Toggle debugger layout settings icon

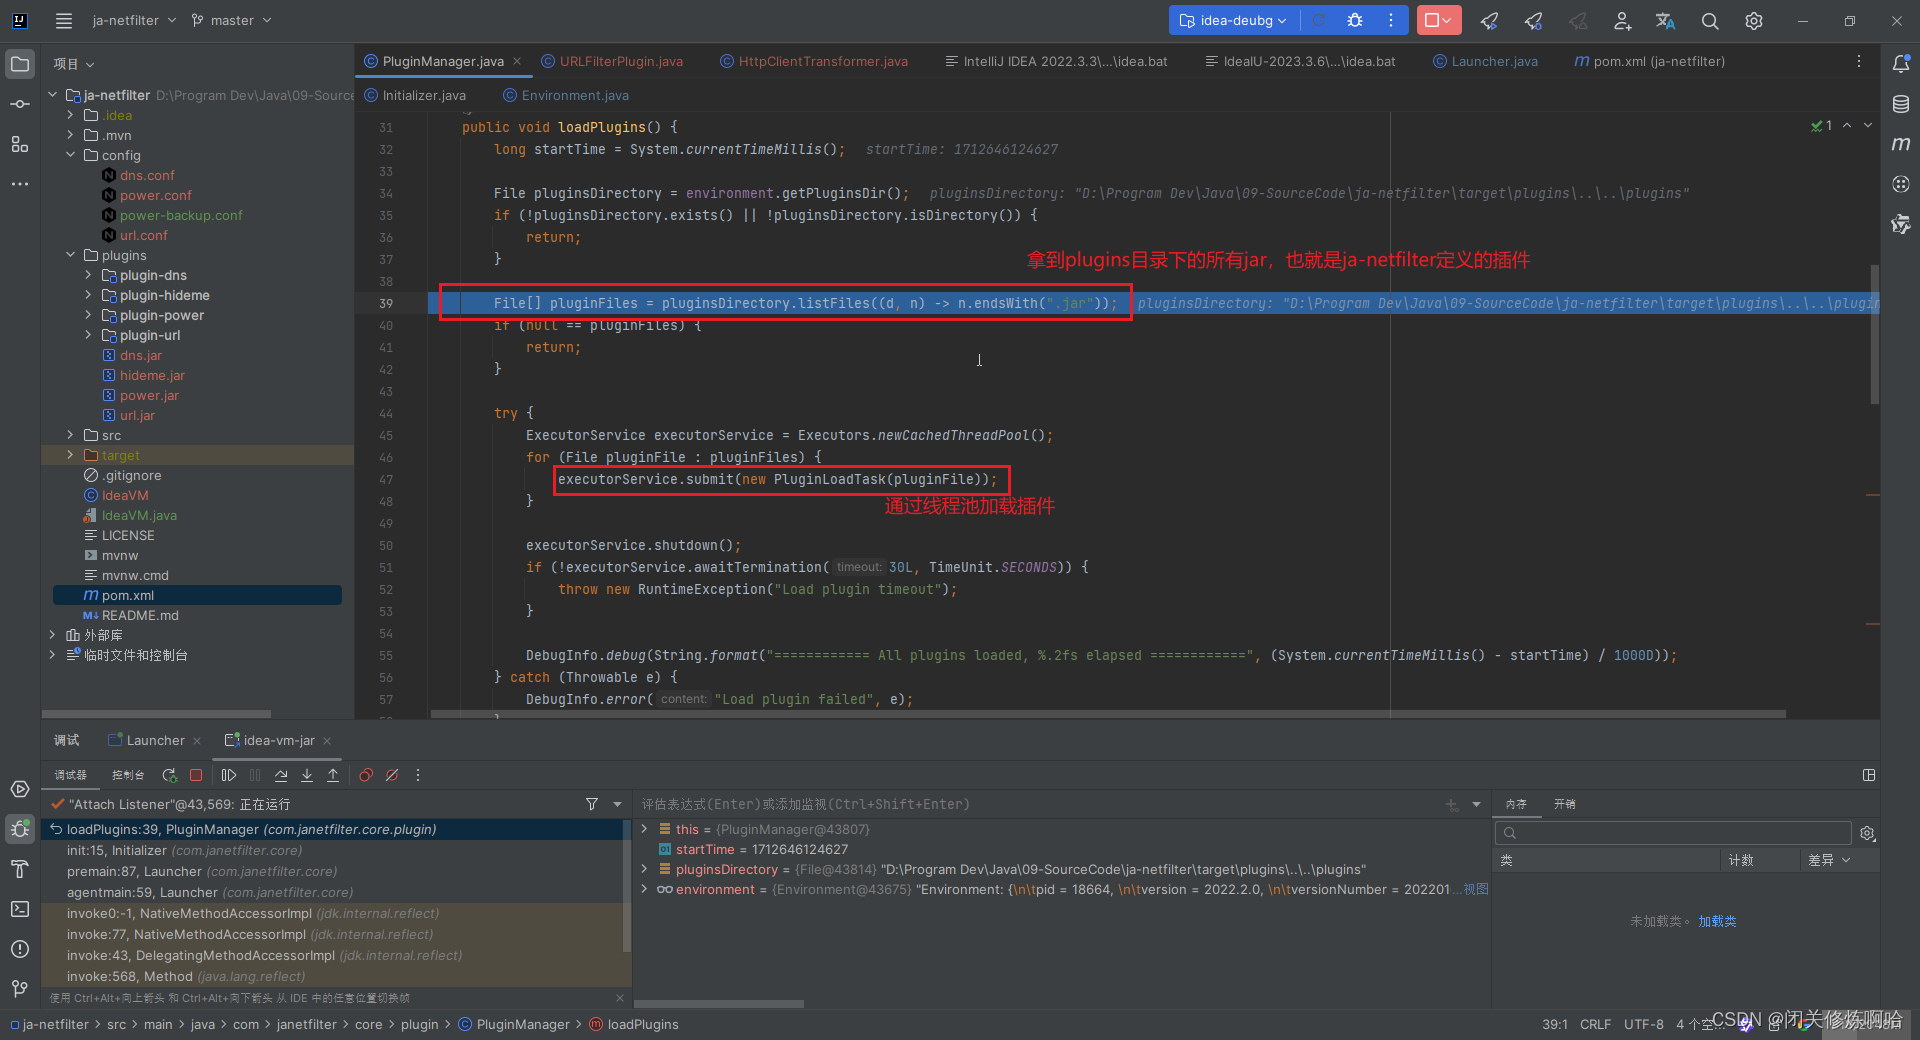point(1869,775)
